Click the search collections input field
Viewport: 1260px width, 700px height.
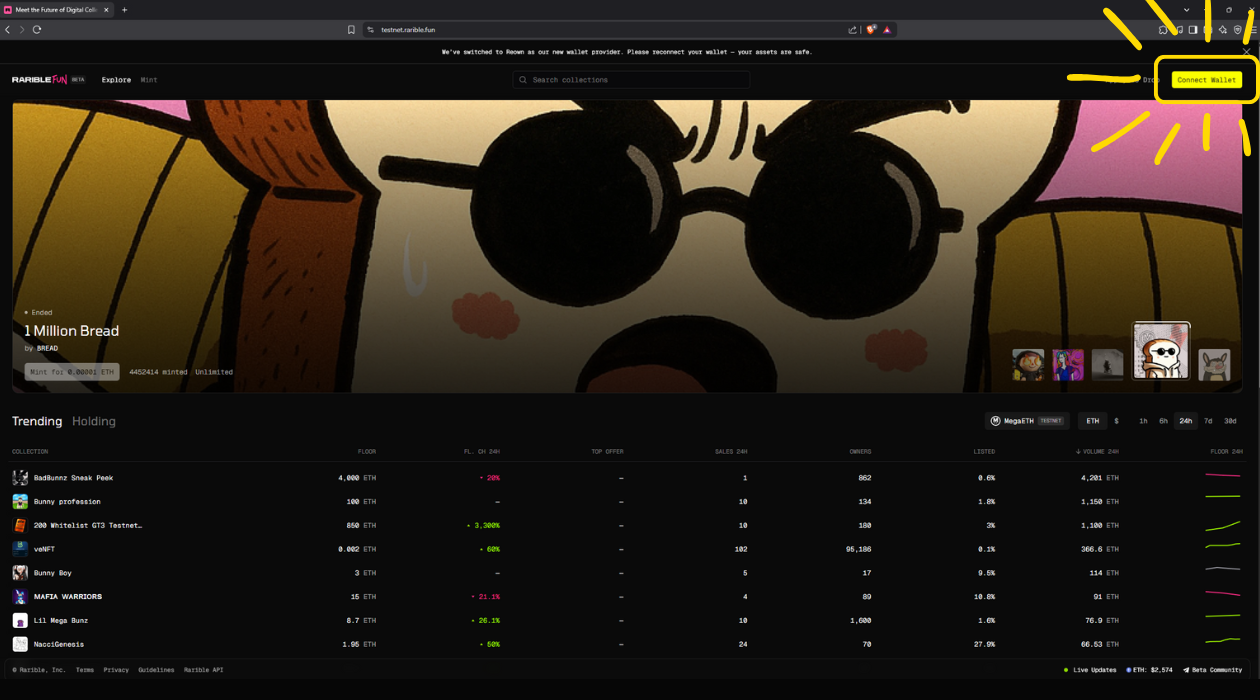(x=632, y=80)
